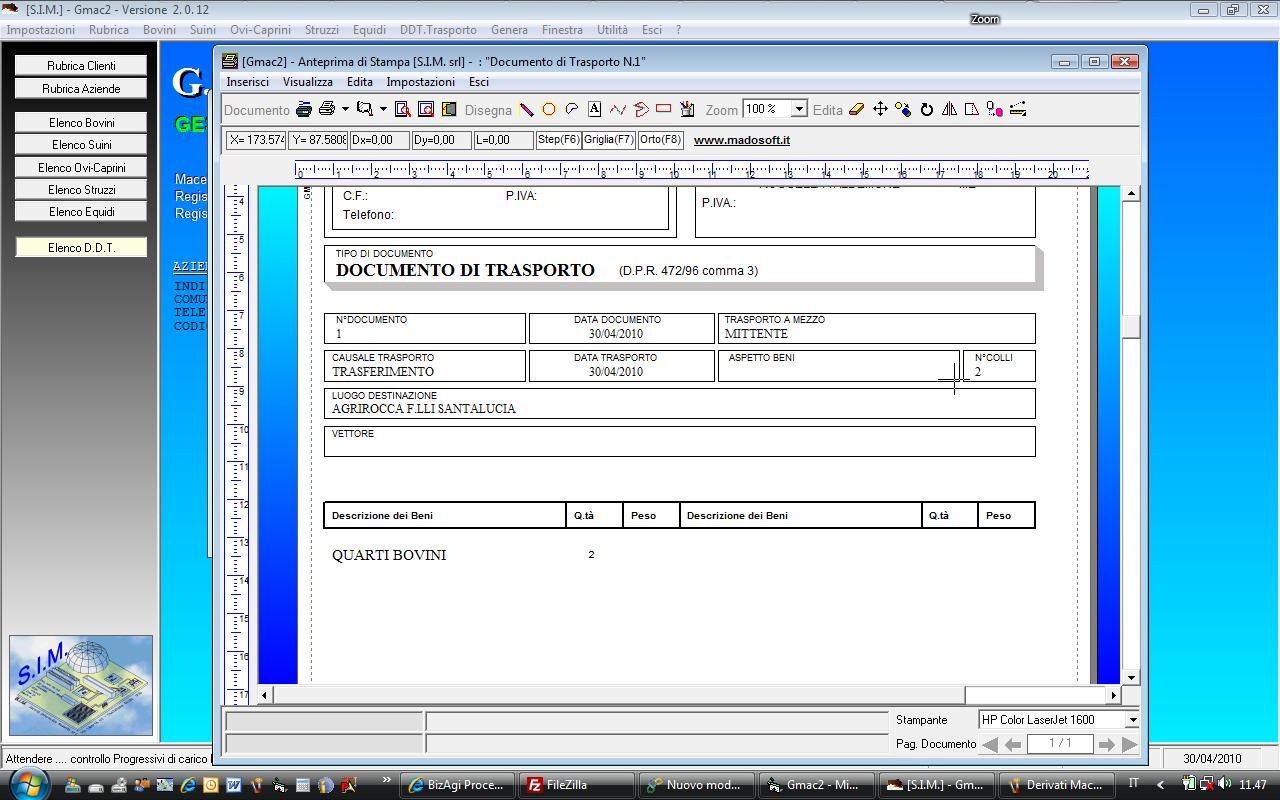Image resolution: width=1280 pixels, height=800 pixels.
Task: Select the draw line tool
Action: [526, 109]
